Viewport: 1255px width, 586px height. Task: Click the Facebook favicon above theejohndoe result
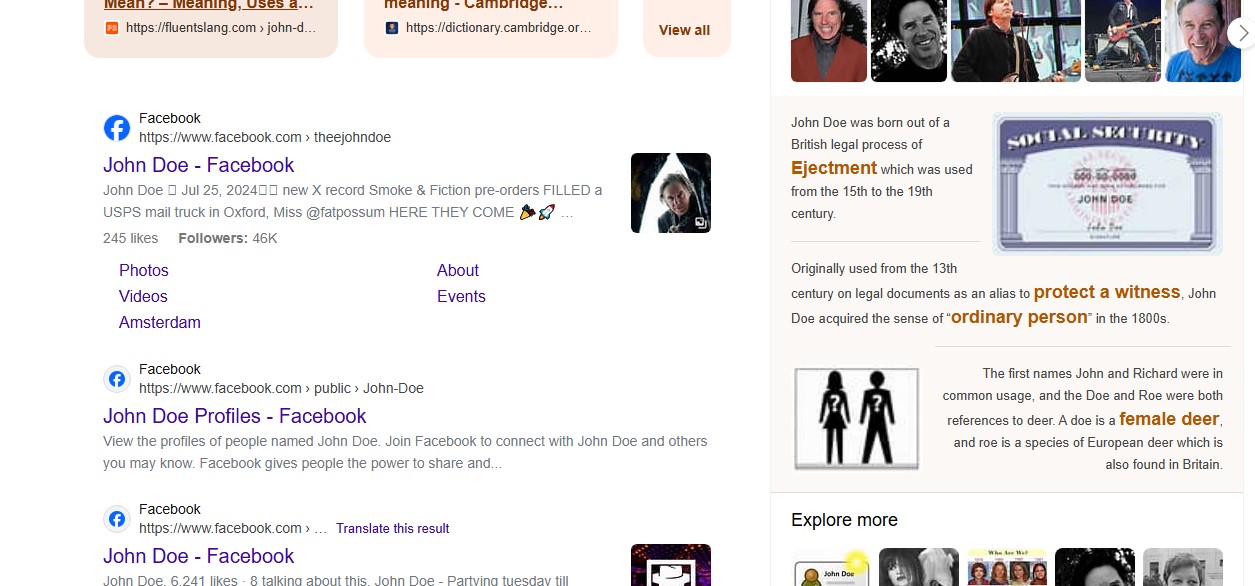click(117, 128)
